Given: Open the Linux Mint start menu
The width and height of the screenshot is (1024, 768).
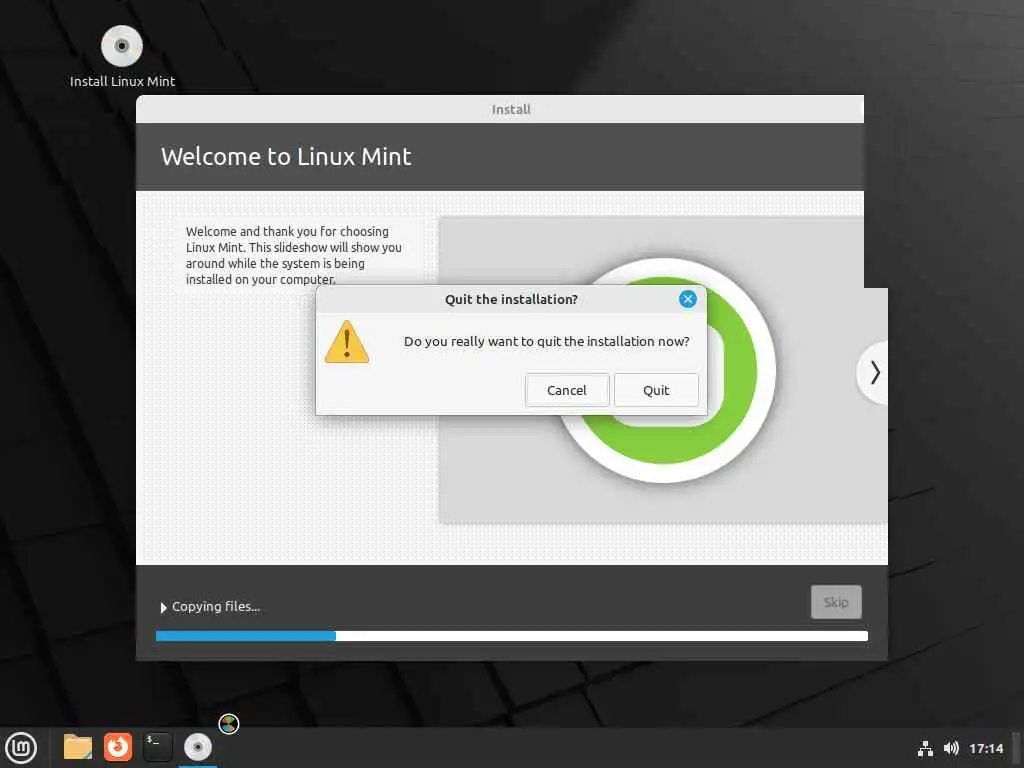Looking at the screenshot, I should pyautogui.click(x=21, y=748).
